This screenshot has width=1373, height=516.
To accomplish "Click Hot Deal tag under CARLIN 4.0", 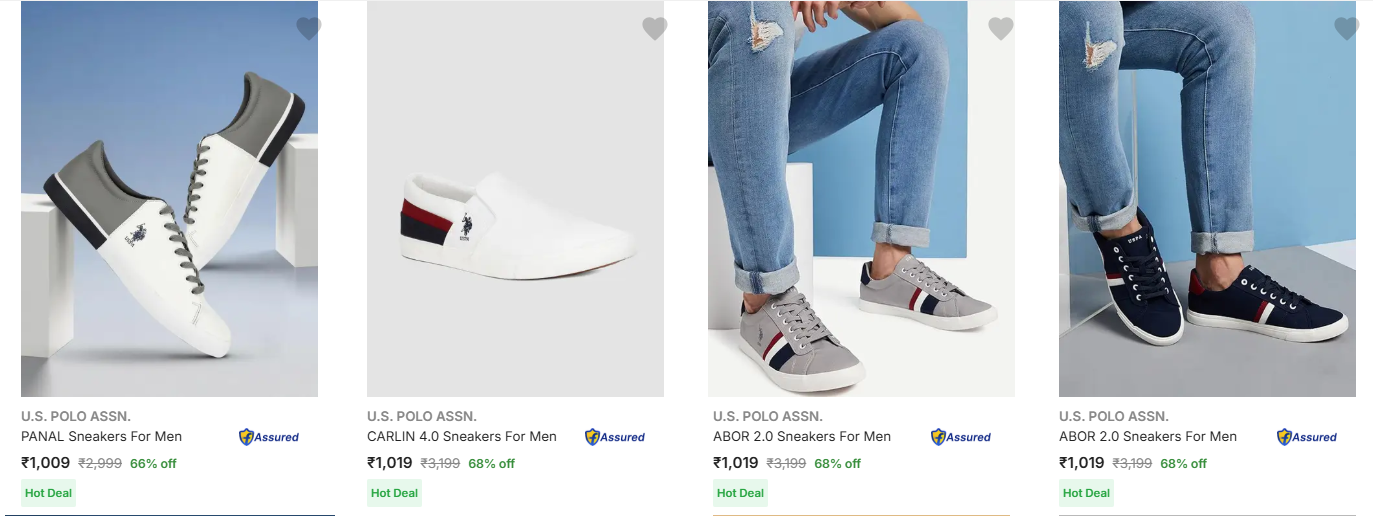I will pos(394,493).
